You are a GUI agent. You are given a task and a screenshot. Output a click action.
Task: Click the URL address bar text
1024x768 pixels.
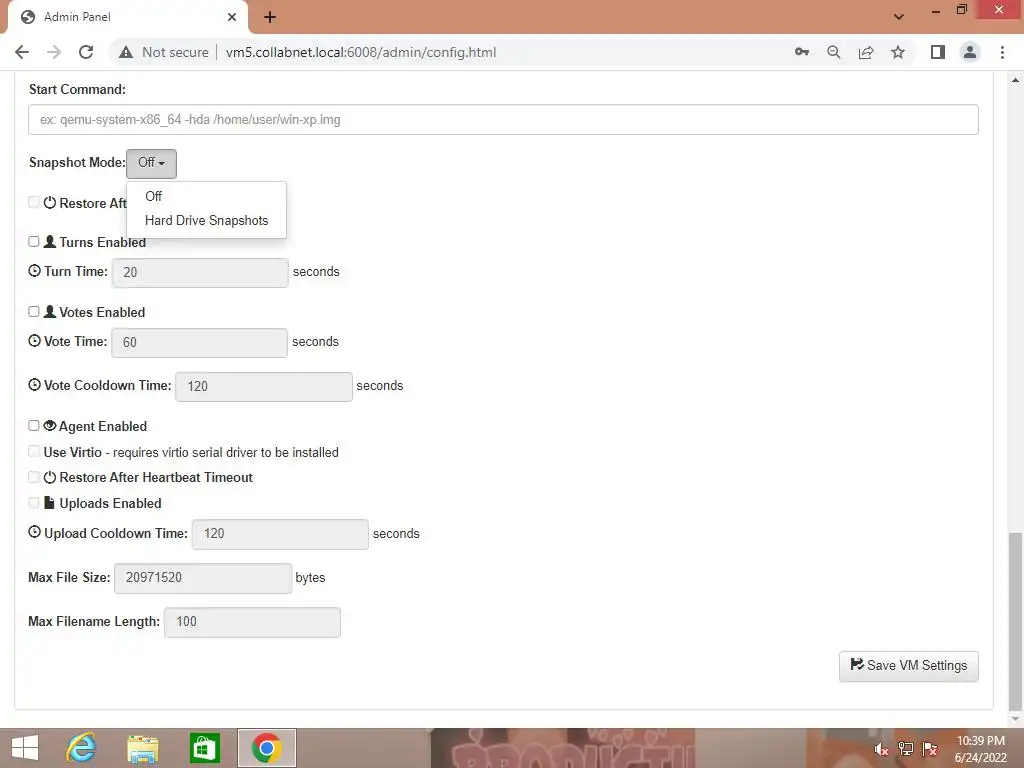point(360,52)
